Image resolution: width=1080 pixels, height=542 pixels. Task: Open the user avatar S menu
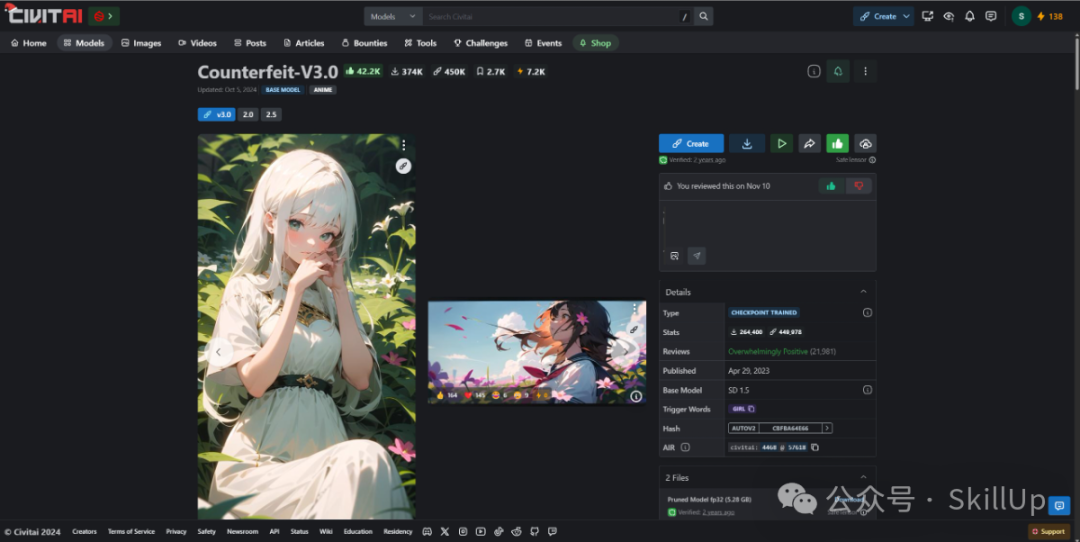(1021, 17)
